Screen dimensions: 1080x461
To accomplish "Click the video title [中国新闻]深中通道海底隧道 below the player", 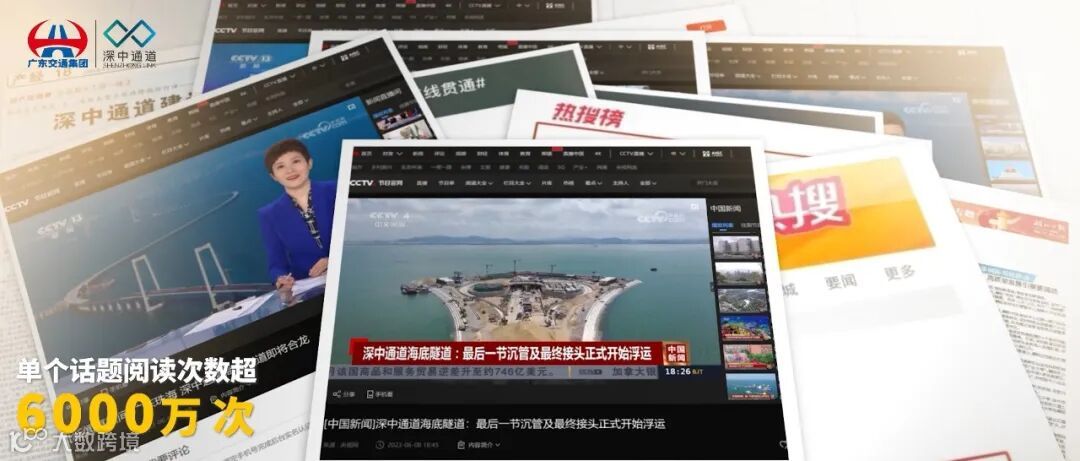I will tap(495, 424).
